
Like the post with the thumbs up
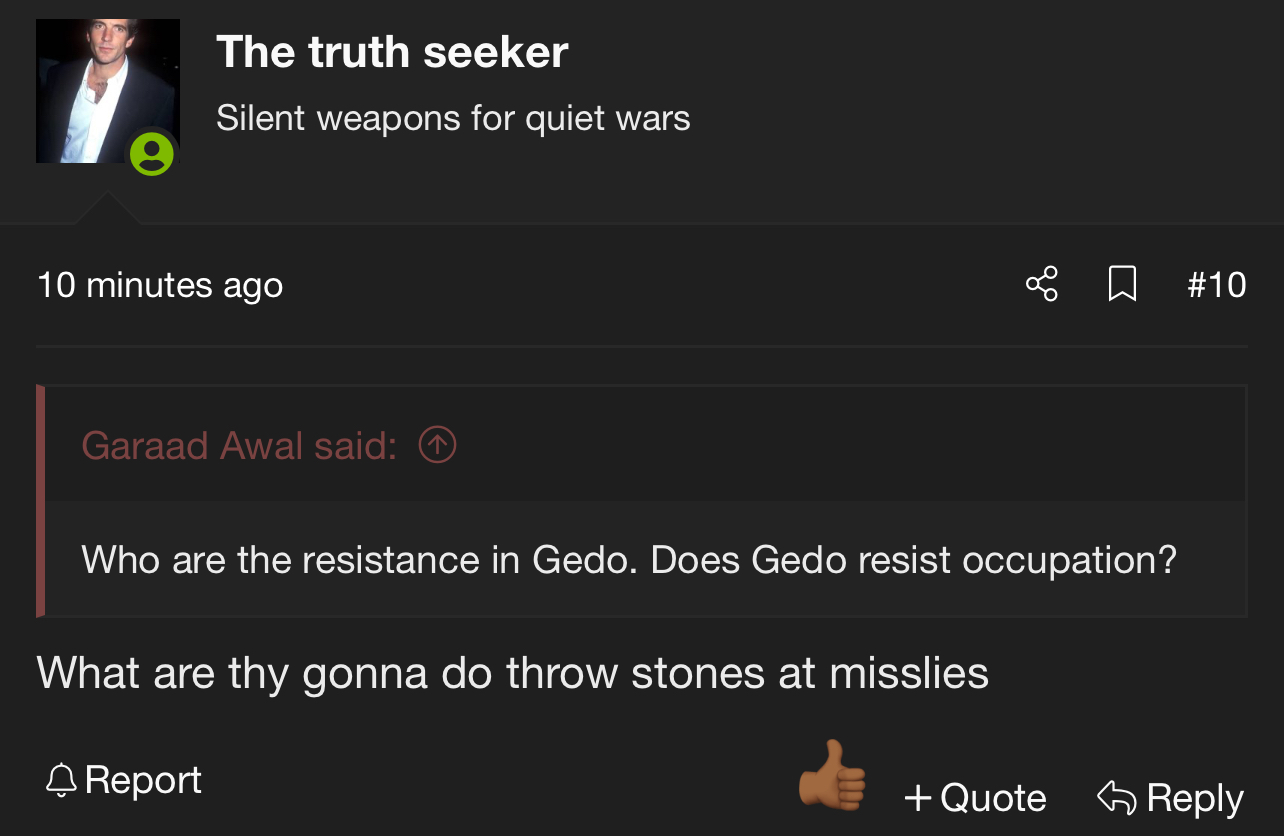[832, 776]
